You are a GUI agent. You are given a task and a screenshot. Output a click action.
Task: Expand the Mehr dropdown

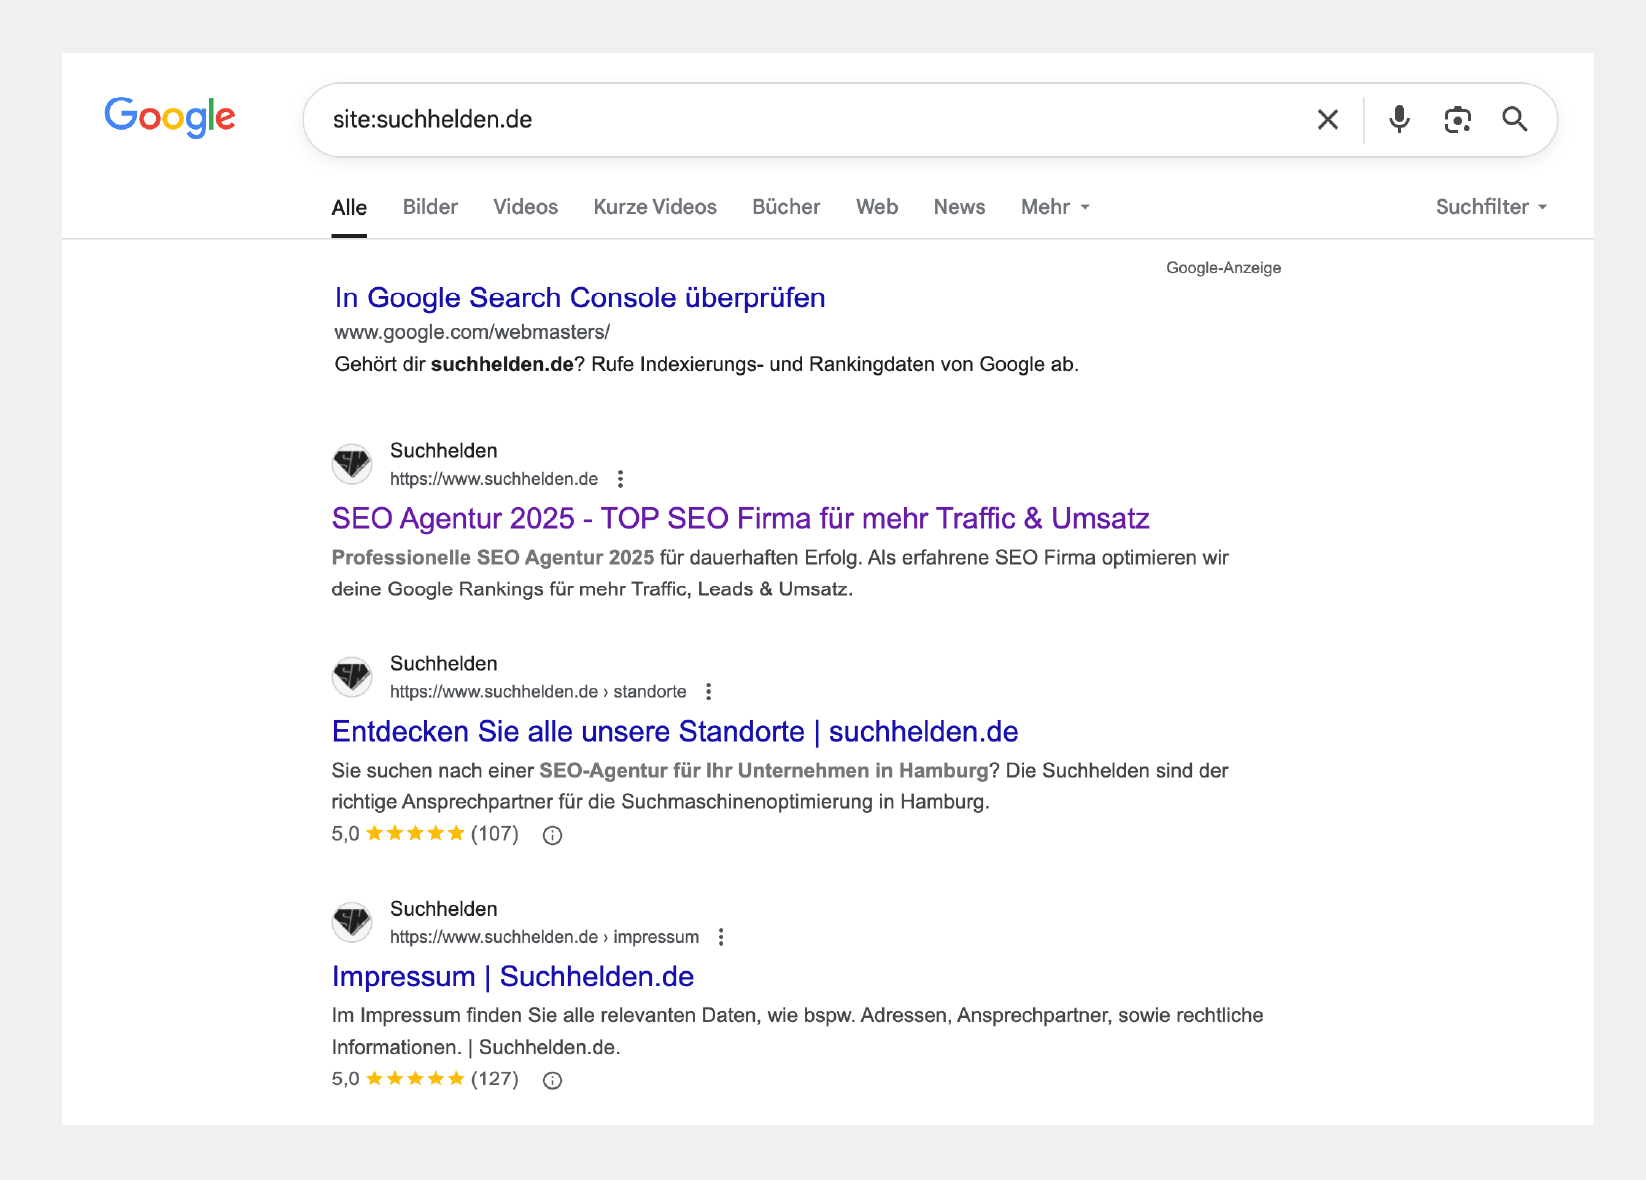pyautogui.click(x=1055, y=207)
